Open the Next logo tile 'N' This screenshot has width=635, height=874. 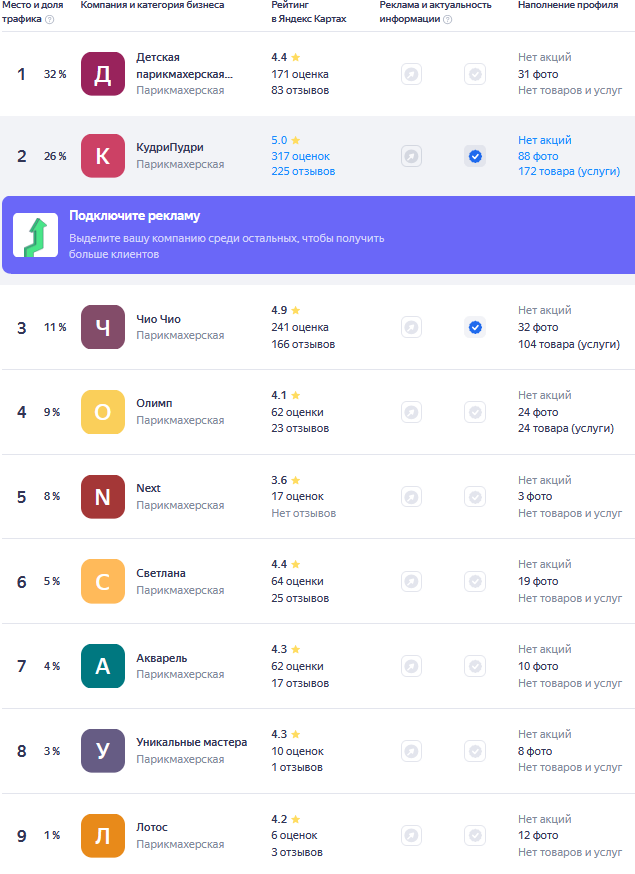click(103, 497)
